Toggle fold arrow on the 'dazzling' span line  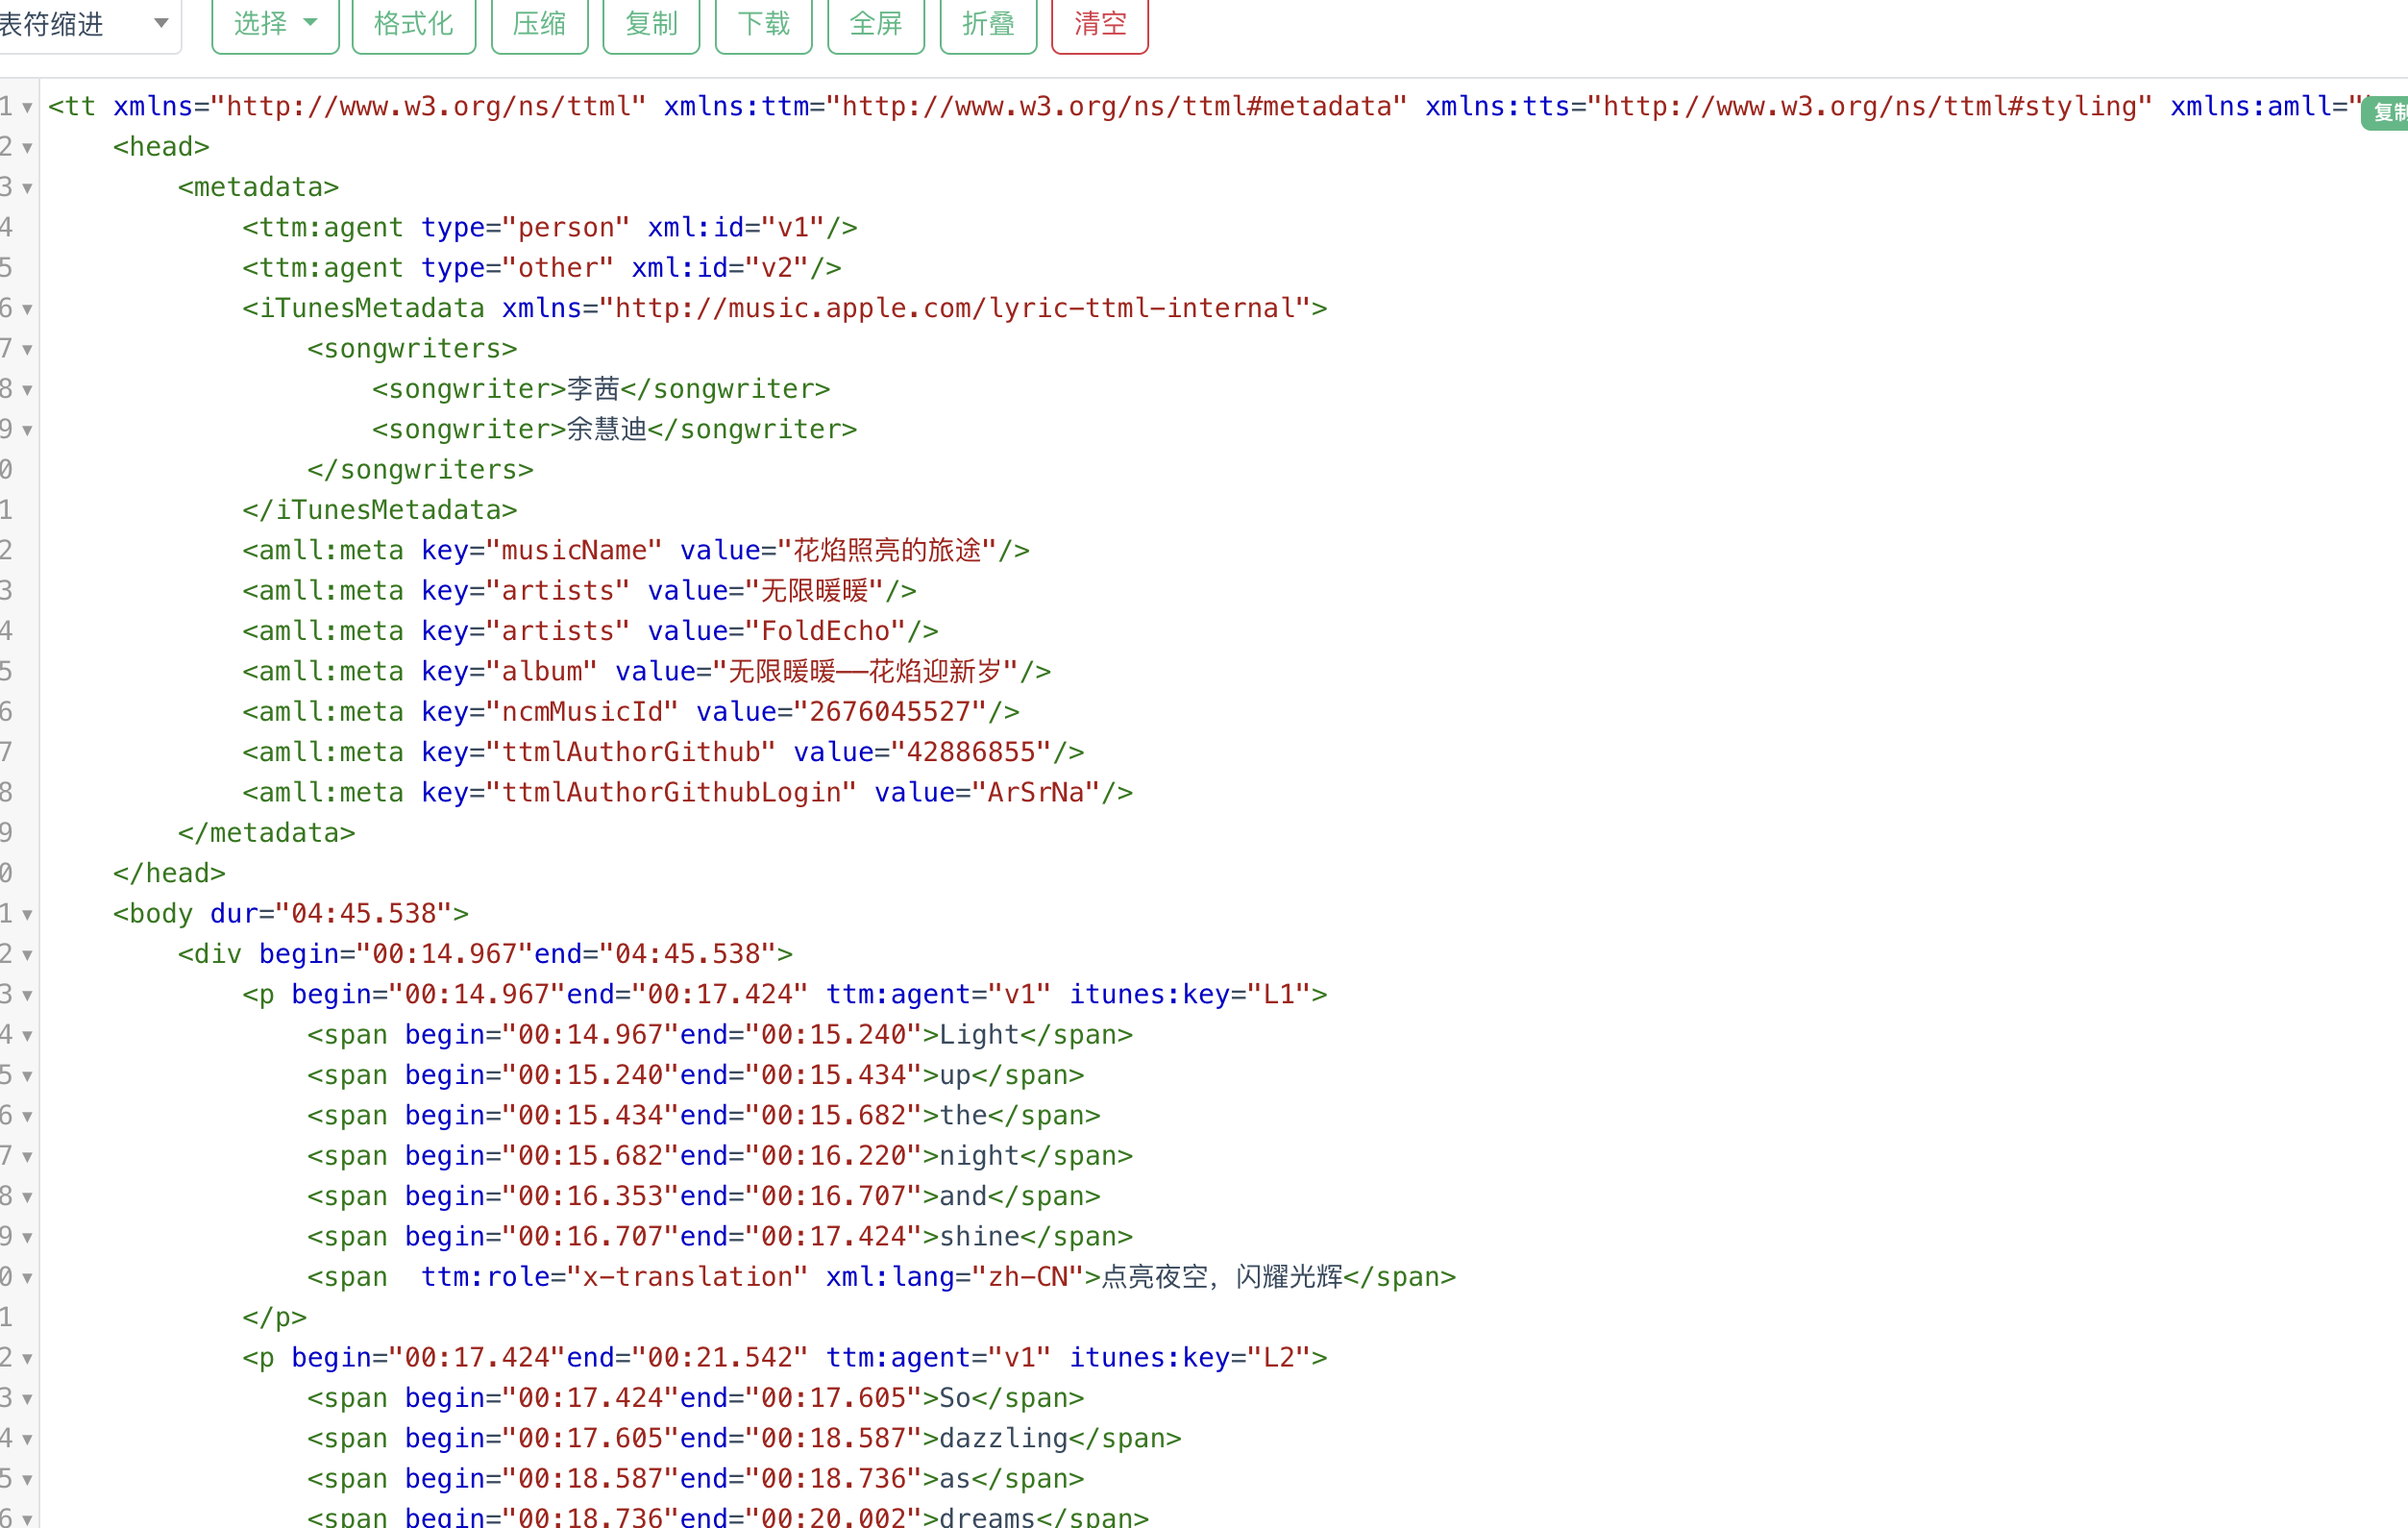click(27, 1440)
